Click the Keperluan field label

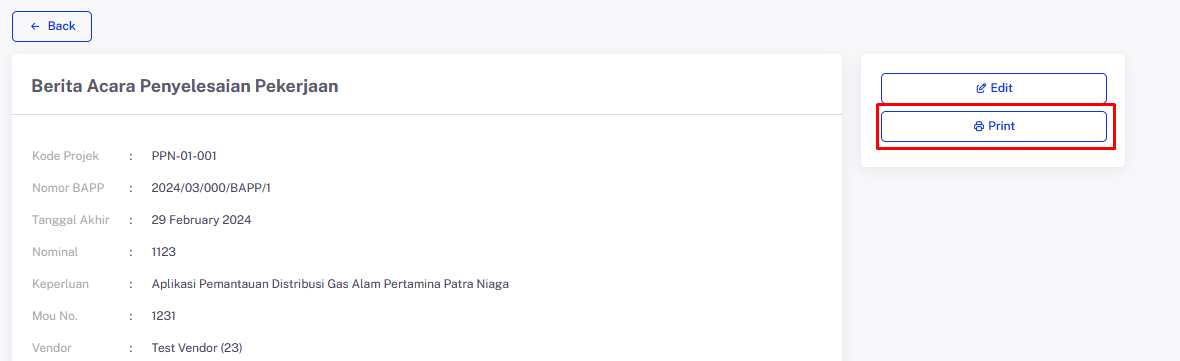(59, 284)
